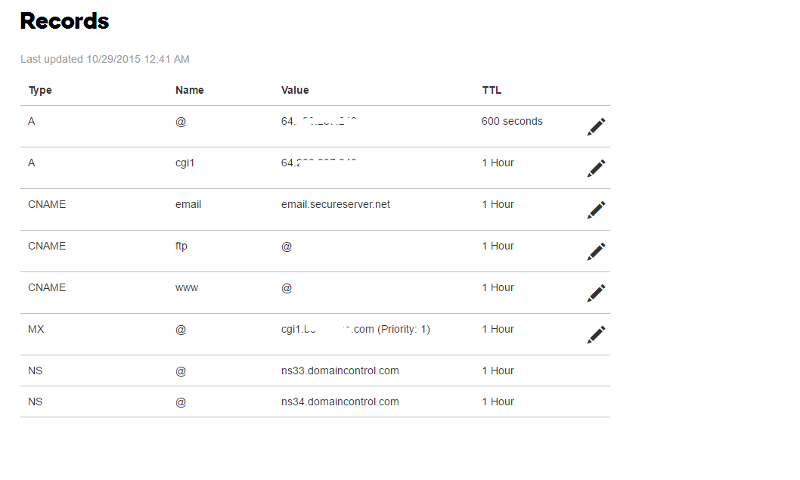Screen dimensions: 800x480
Task: Edit the MX record pencil icon
Action: (x=596, y=335)
